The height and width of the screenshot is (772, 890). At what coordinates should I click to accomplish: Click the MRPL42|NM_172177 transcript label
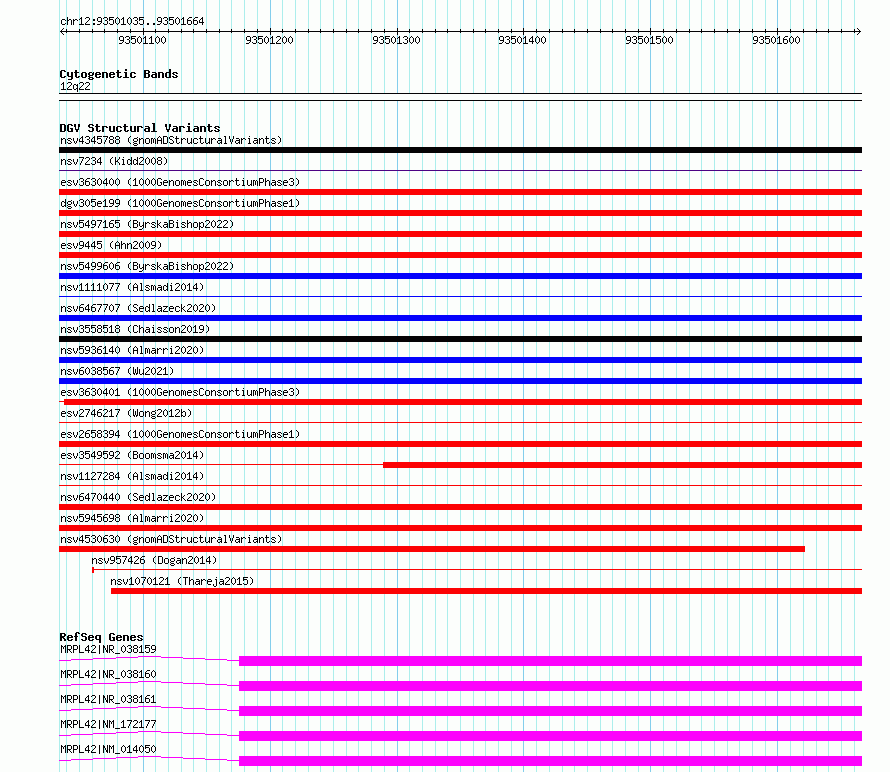[108, 724]
